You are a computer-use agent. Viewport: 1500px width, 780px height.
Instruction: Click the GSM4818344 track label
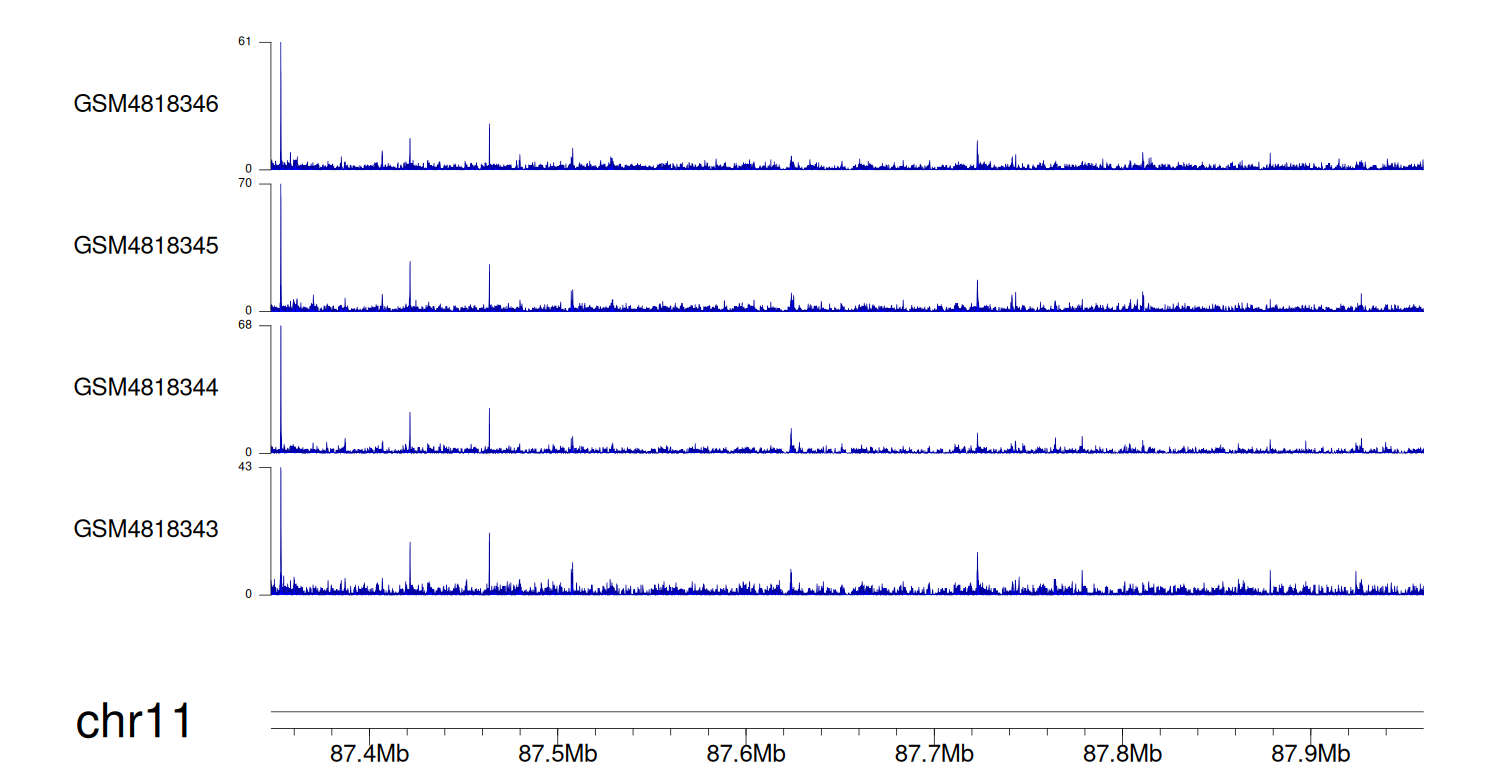[146, 387]
